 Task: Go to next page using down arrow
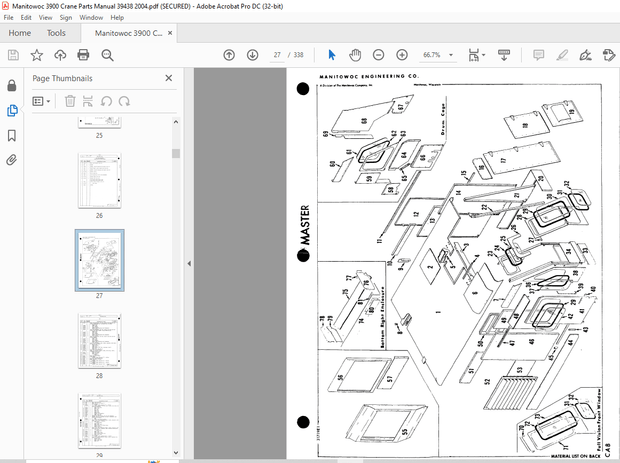[252, 55]
